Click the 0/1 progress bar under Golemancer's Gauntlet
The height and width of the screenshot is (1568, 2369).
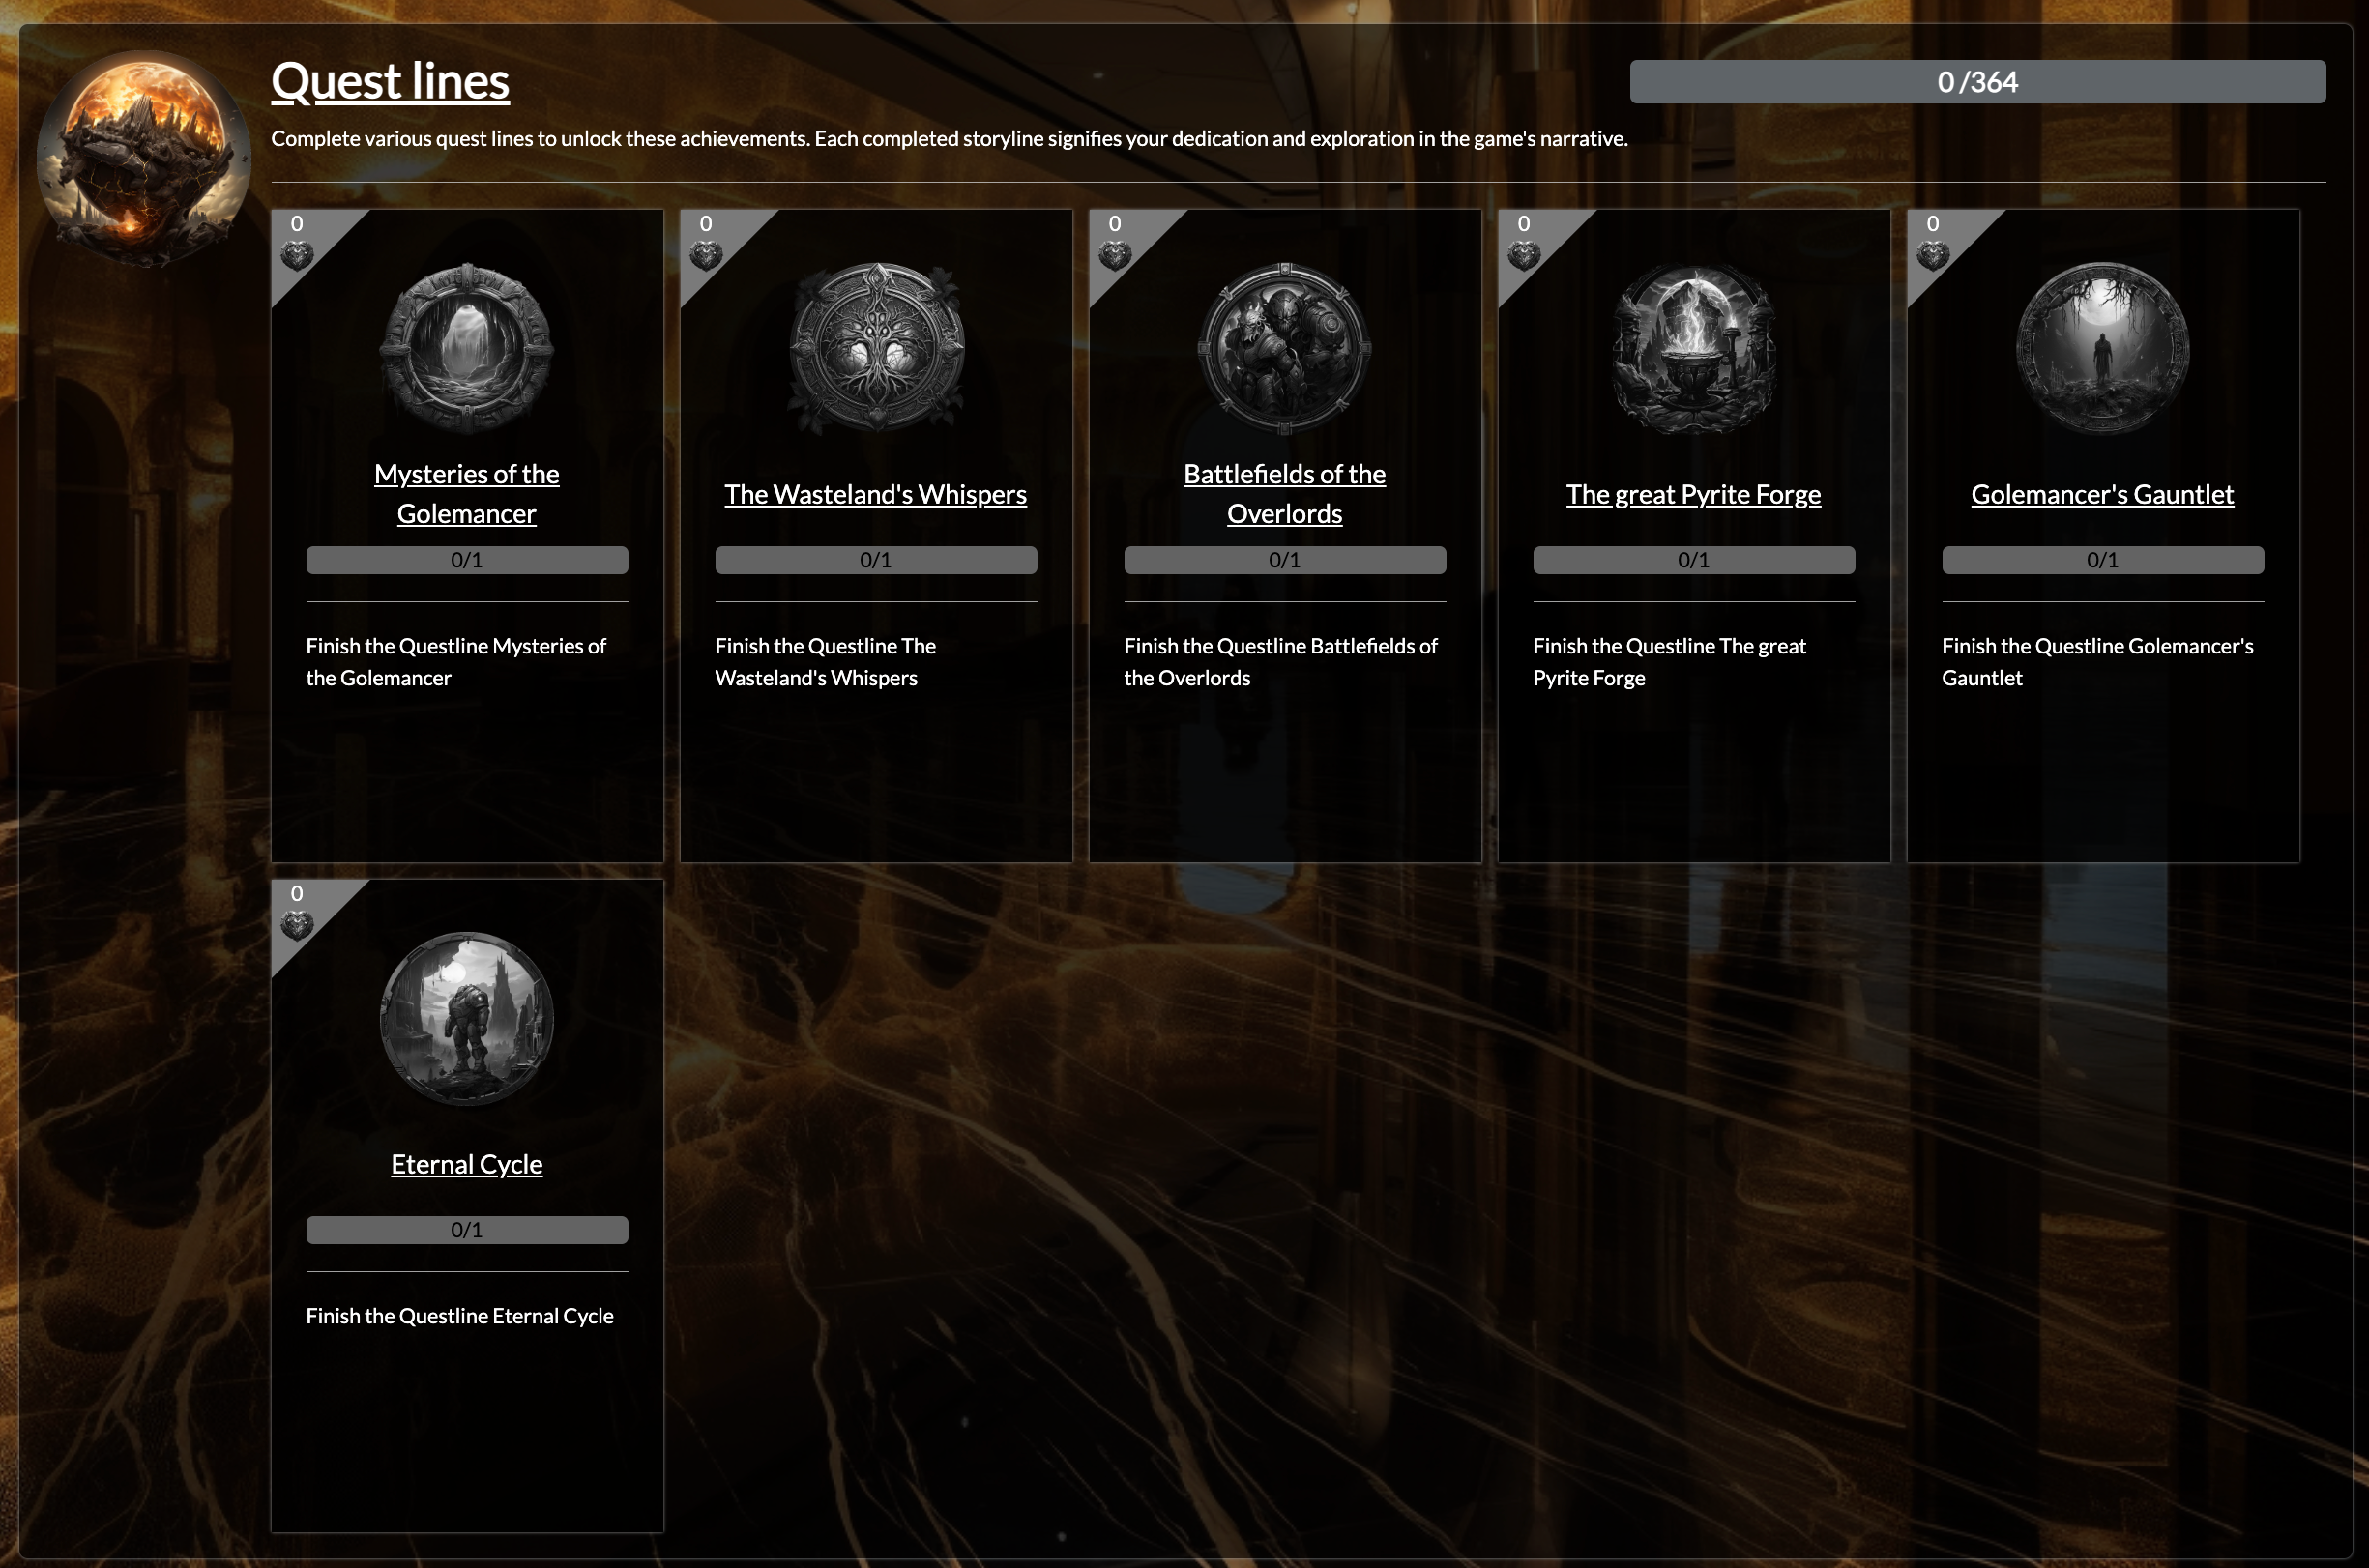click(x=2103, y=560)
